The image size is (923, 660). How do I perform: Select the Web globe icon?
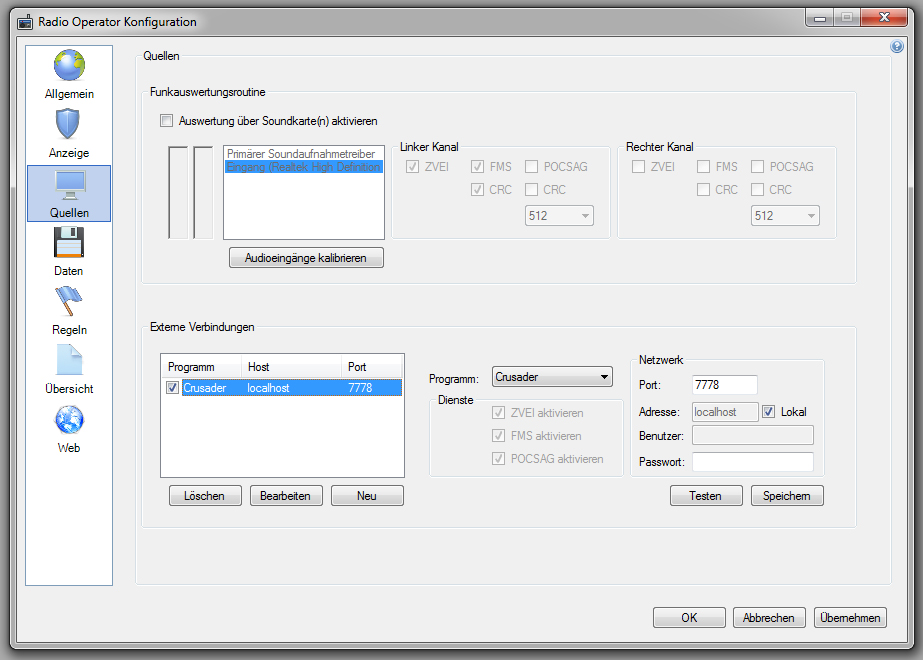68,420
